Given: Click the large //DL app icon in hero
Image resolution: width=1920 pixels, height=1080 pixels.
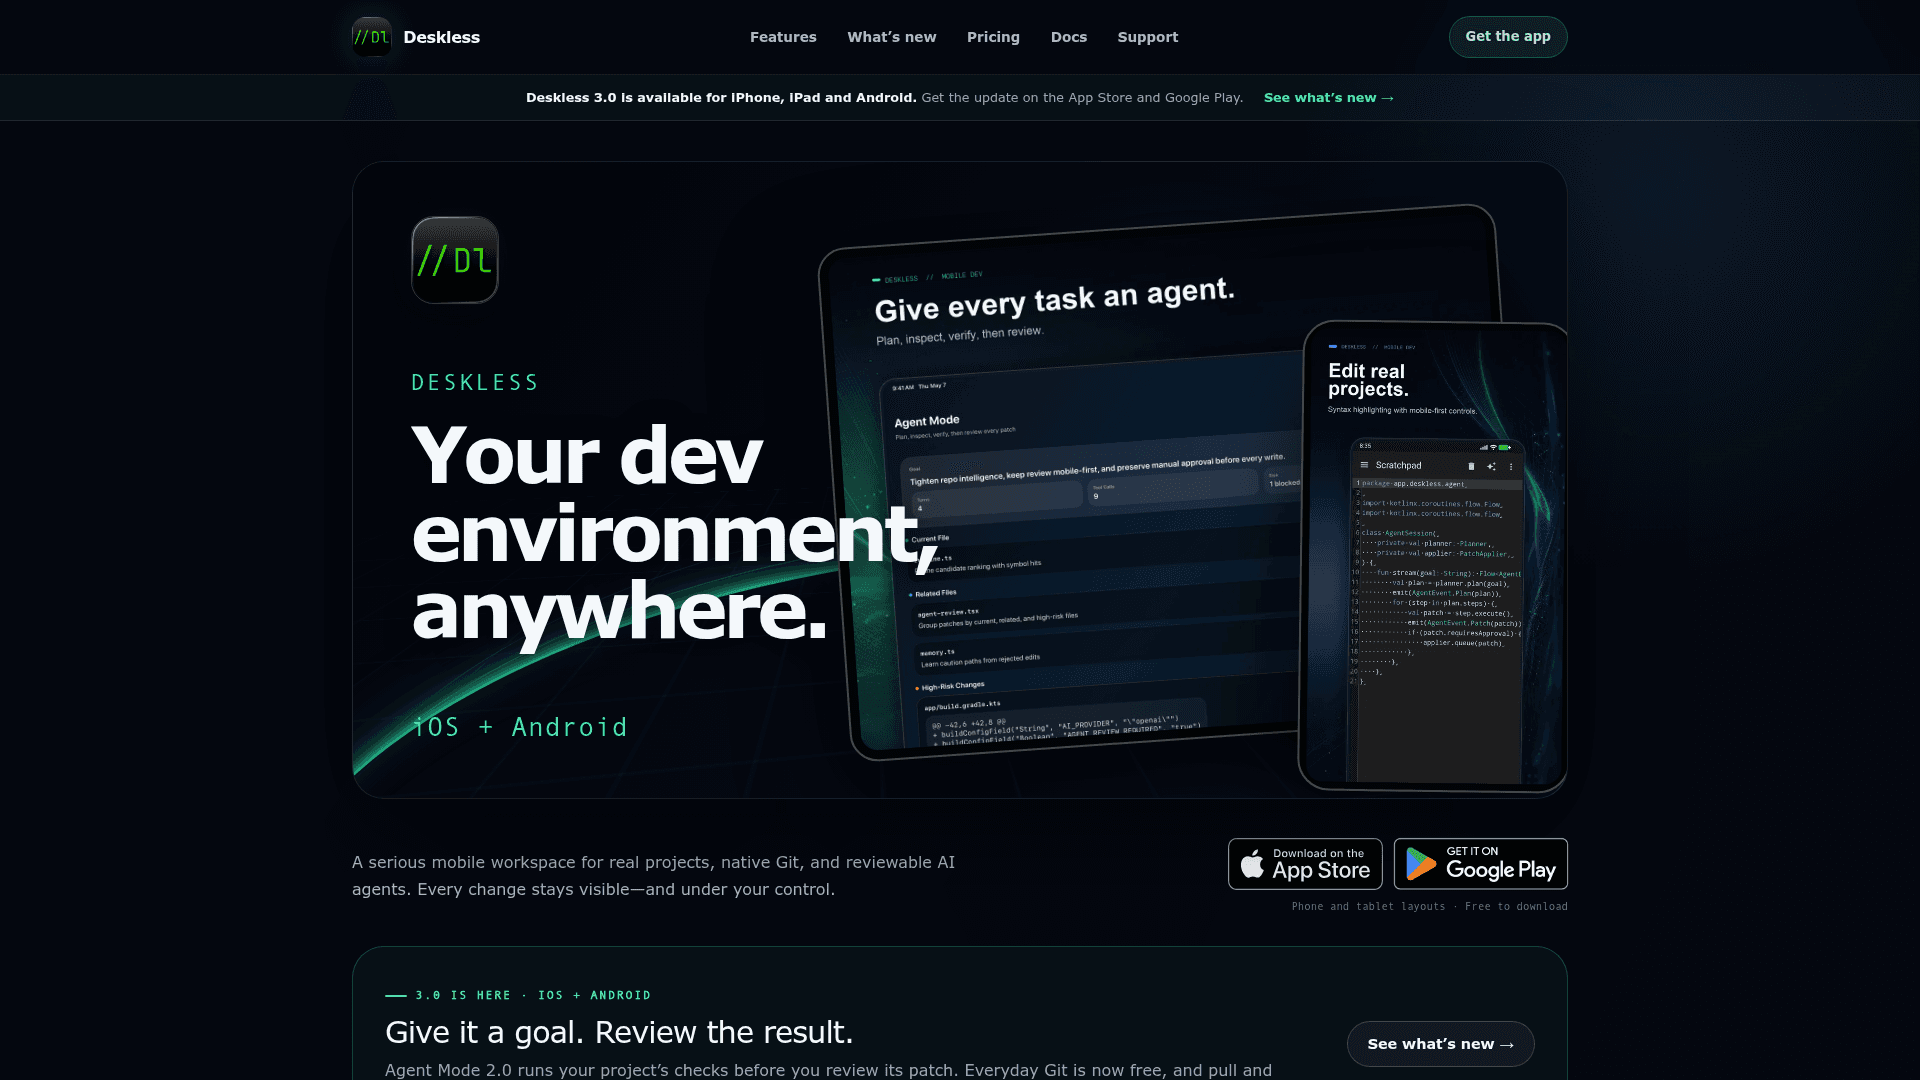Looking at the screenshot, I should point(455,260).
